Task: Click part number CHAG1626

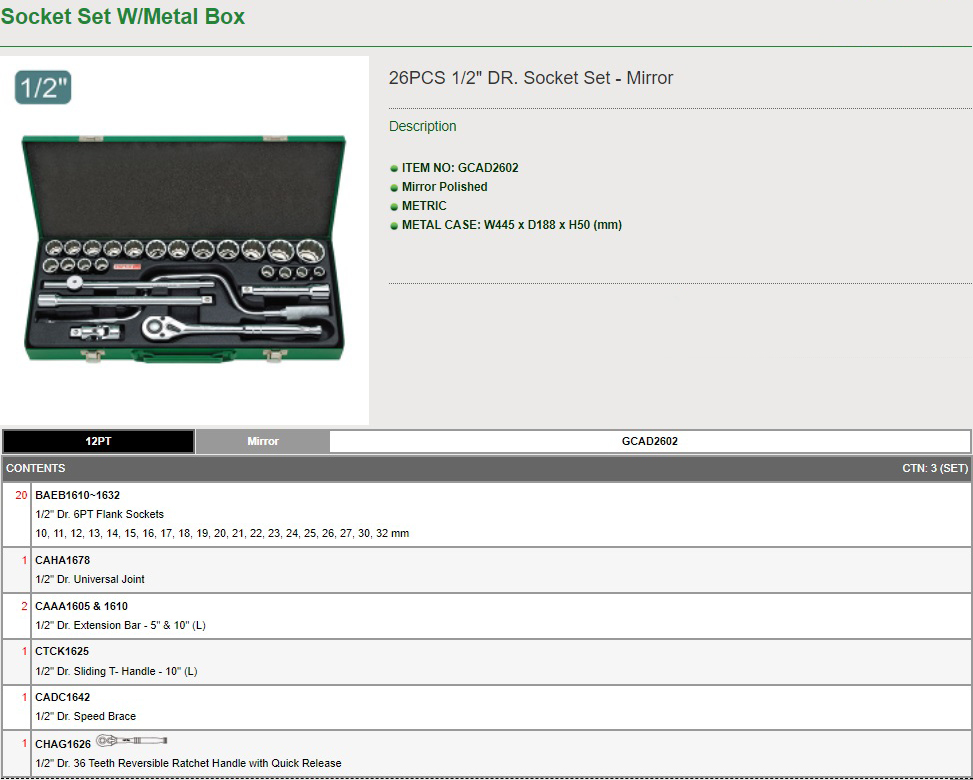Action: [63, 743]
